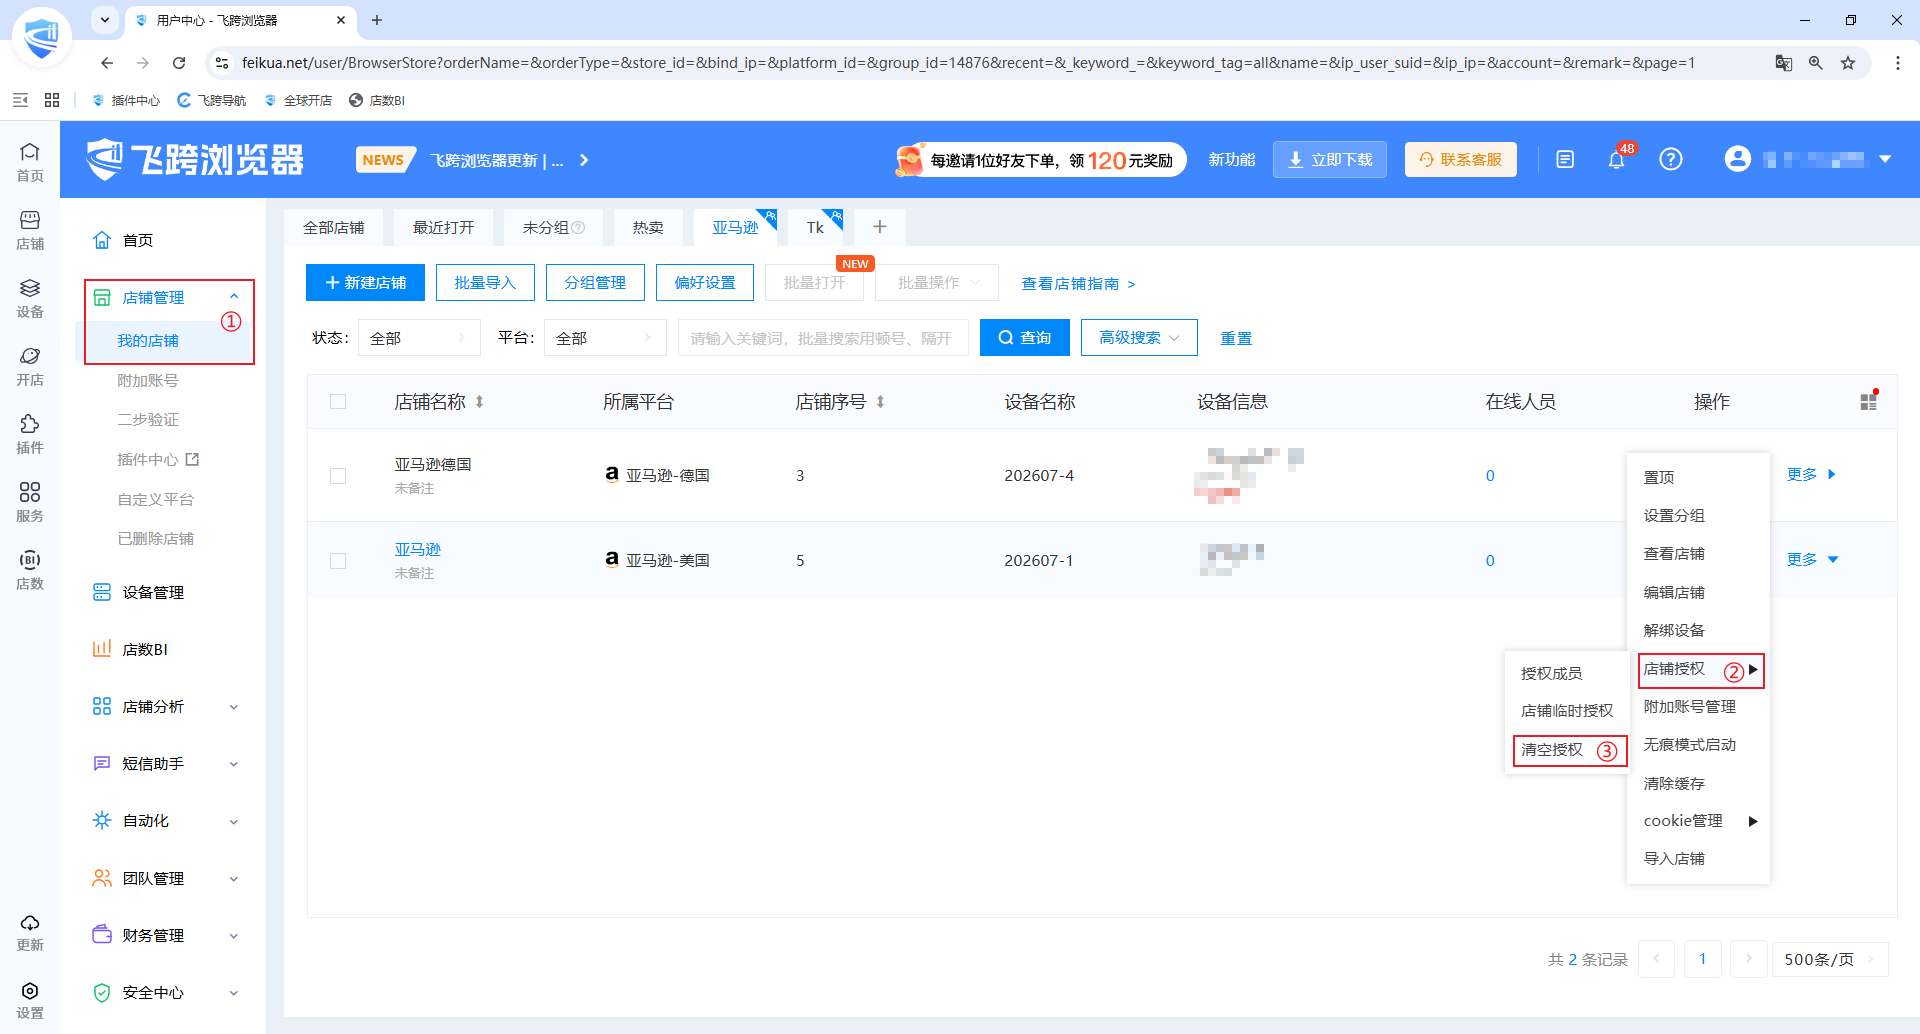The height and width of the screenshot is (1034, 1920).
Task: Open the 飞跨导航 bookmark
Action: [x=211, y=100]
